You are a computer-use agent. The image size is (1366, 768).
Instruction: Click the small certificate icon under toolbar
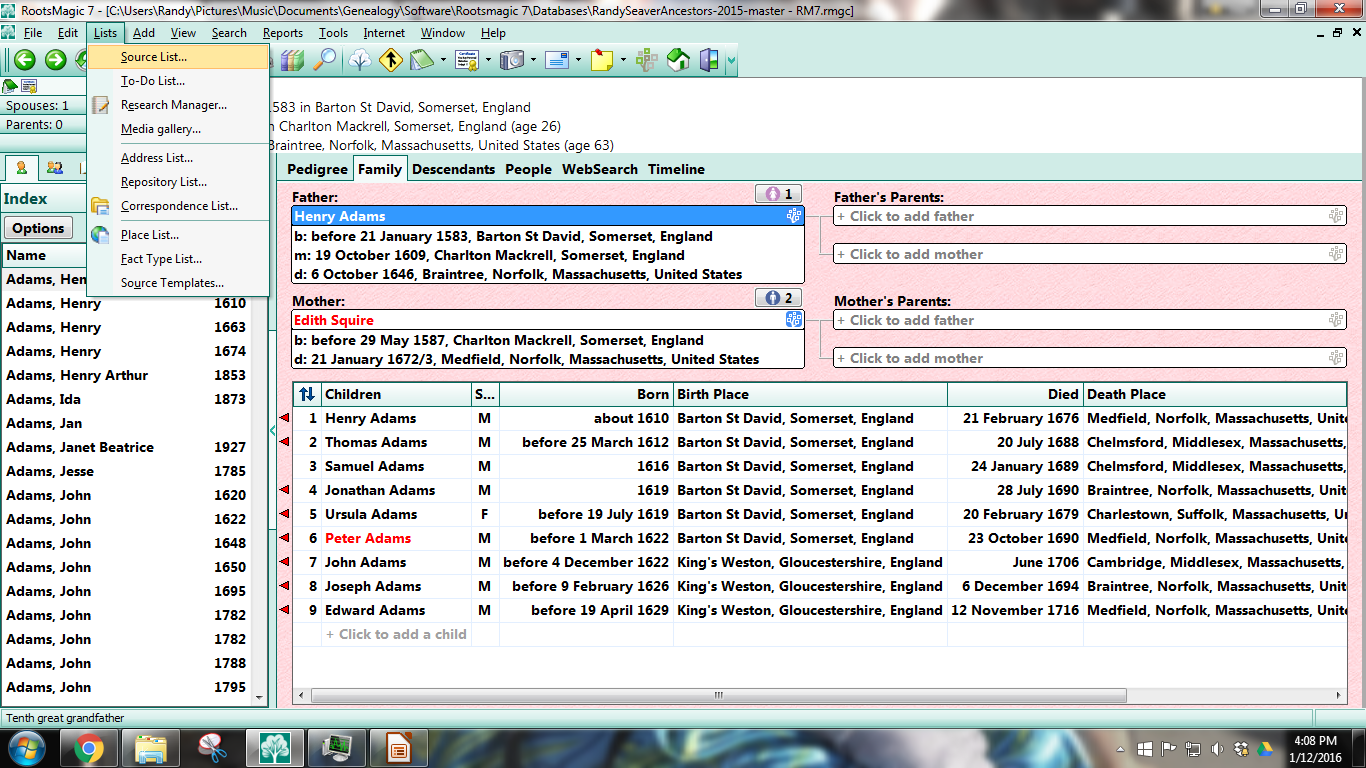29,86
